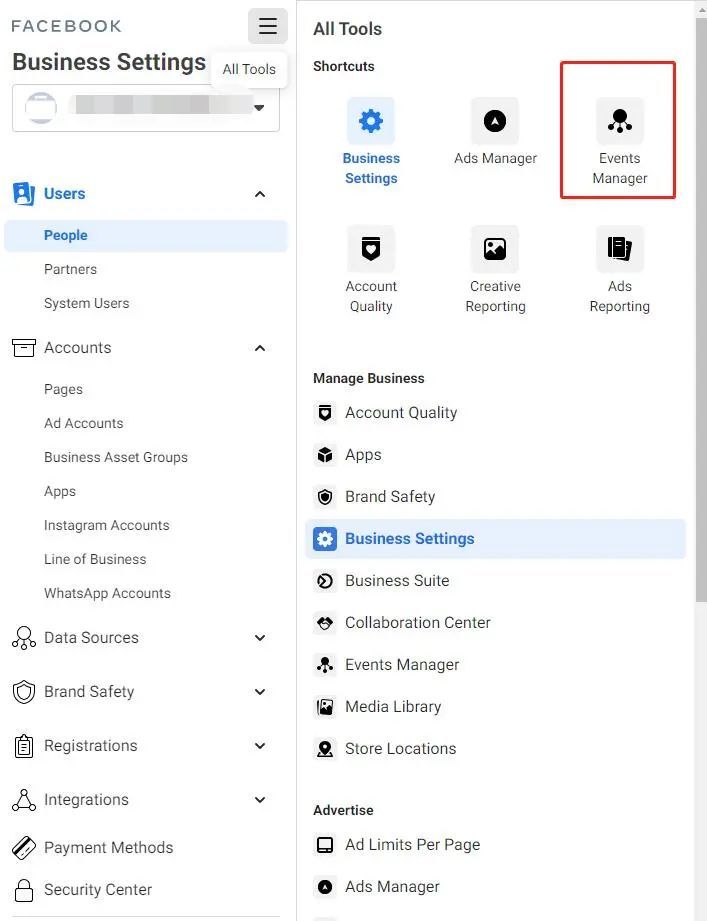Open Instagram Accounts
This screenshot has width=707, height=921.
click(106, 526)
